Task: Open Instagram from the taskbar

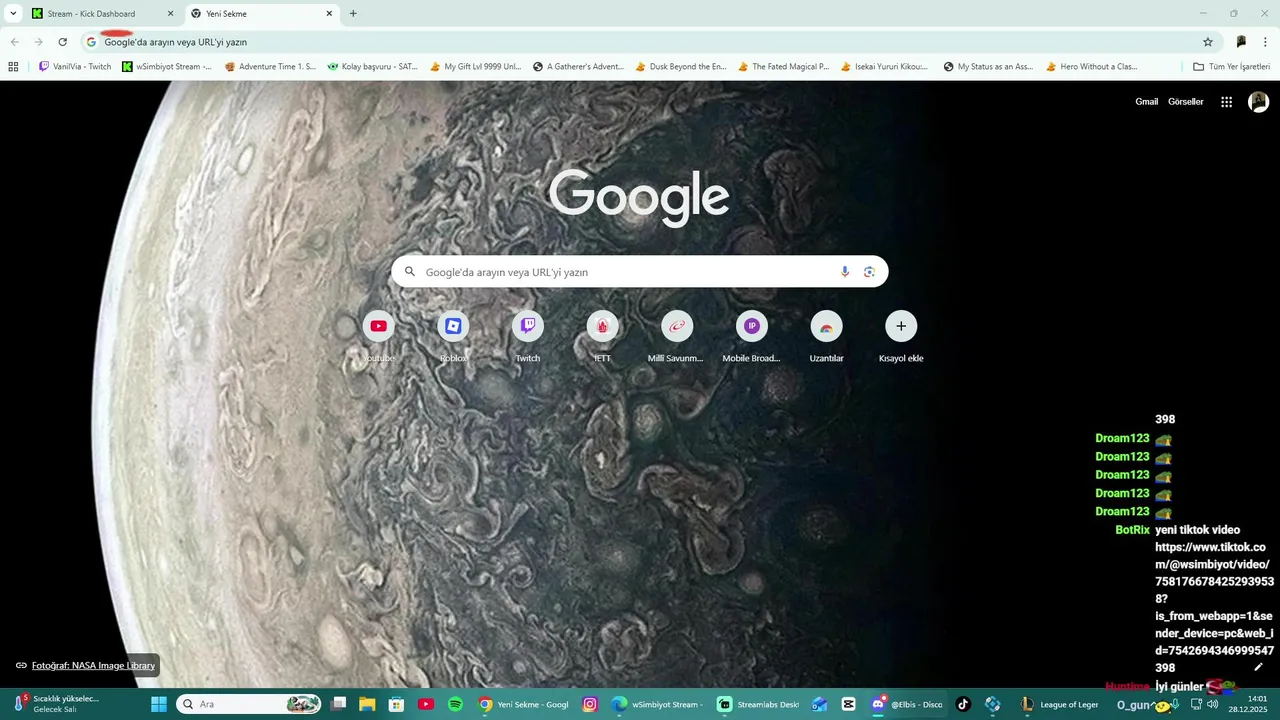Action: pos(590,704)
